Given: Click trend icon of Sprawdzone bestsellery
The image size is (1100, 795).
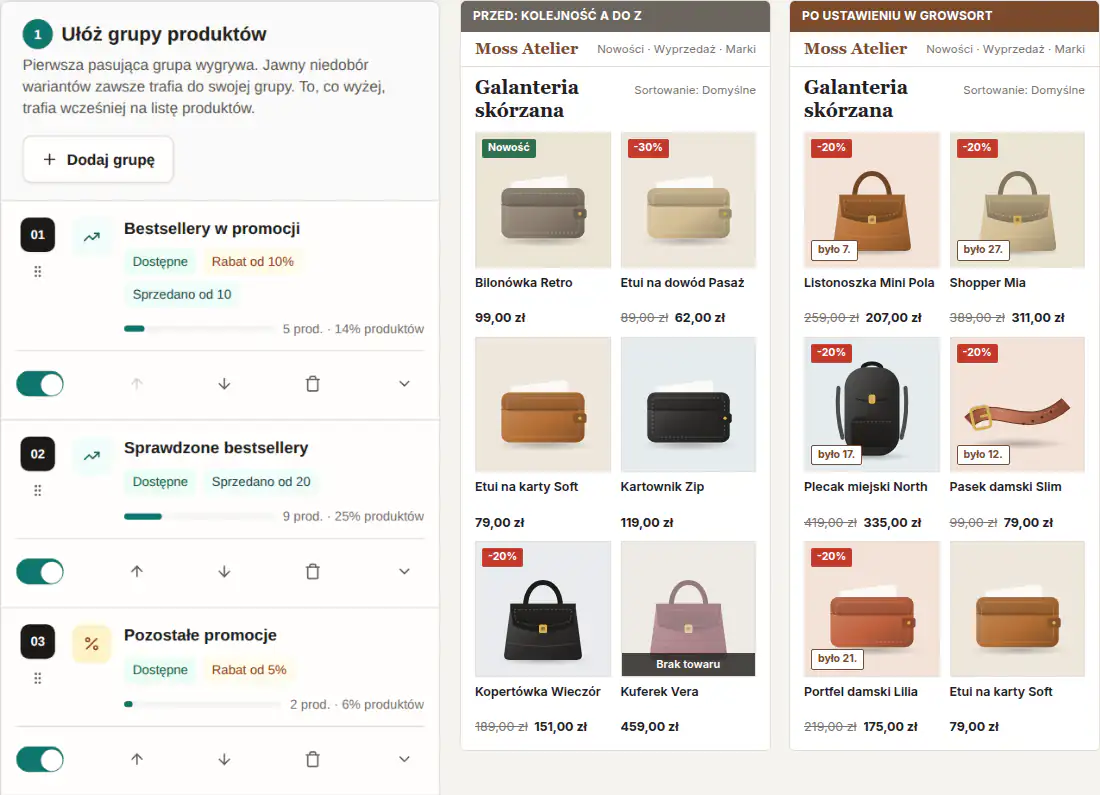Looking at the screenshot, I should [x=92, y=455].
